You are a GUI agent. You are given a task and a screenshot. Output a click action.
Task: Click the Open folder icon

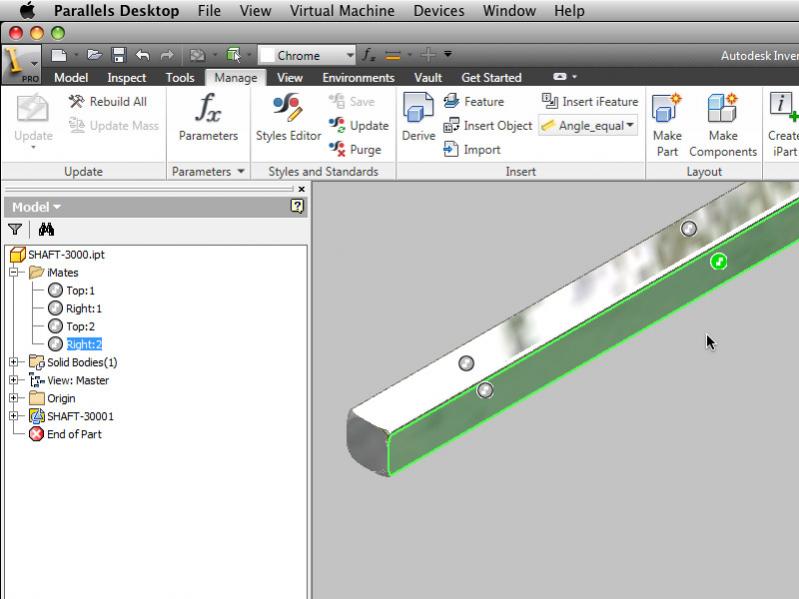click(95, 55)
